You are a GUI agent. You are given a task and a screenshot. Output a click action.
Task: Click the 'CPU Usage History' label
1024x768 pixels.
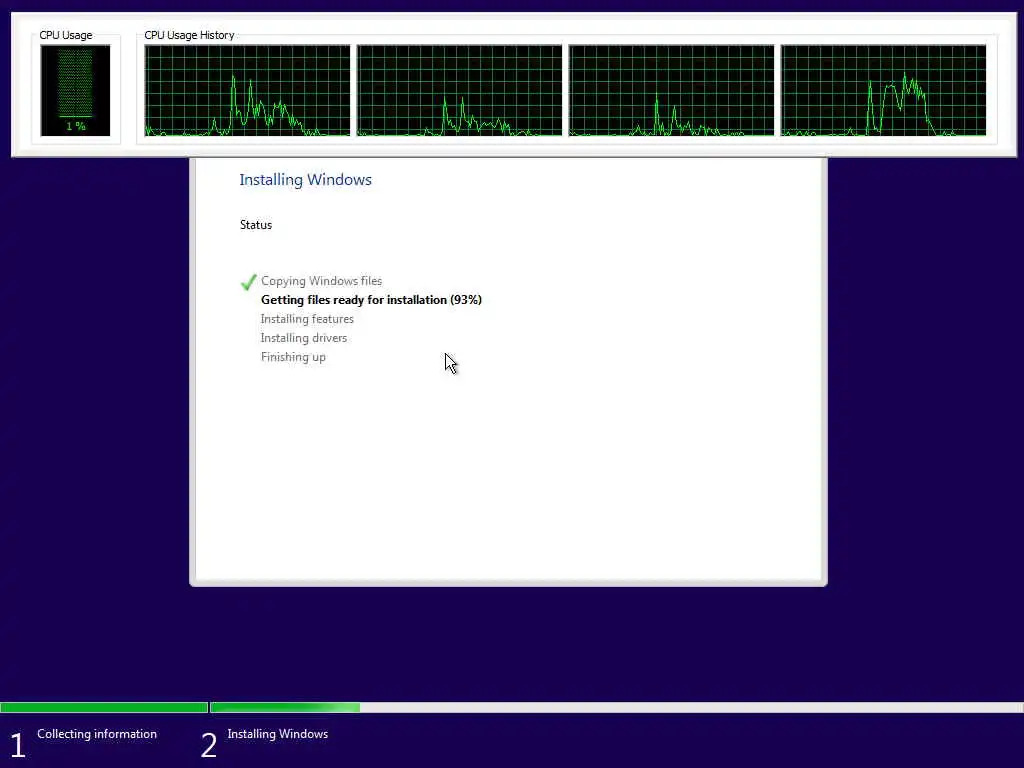coord(189,35)
